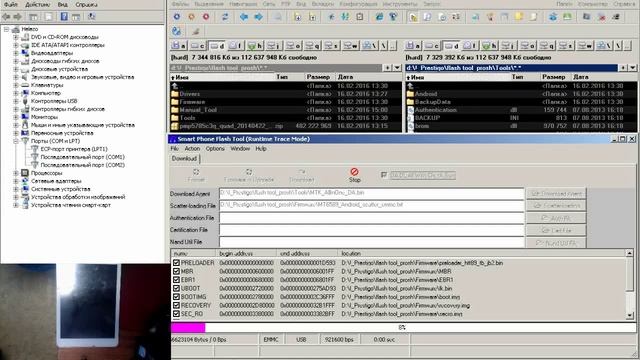640x360 pixels.
Task: Click the Nand Util File browse button
Action: click(556, 243)
